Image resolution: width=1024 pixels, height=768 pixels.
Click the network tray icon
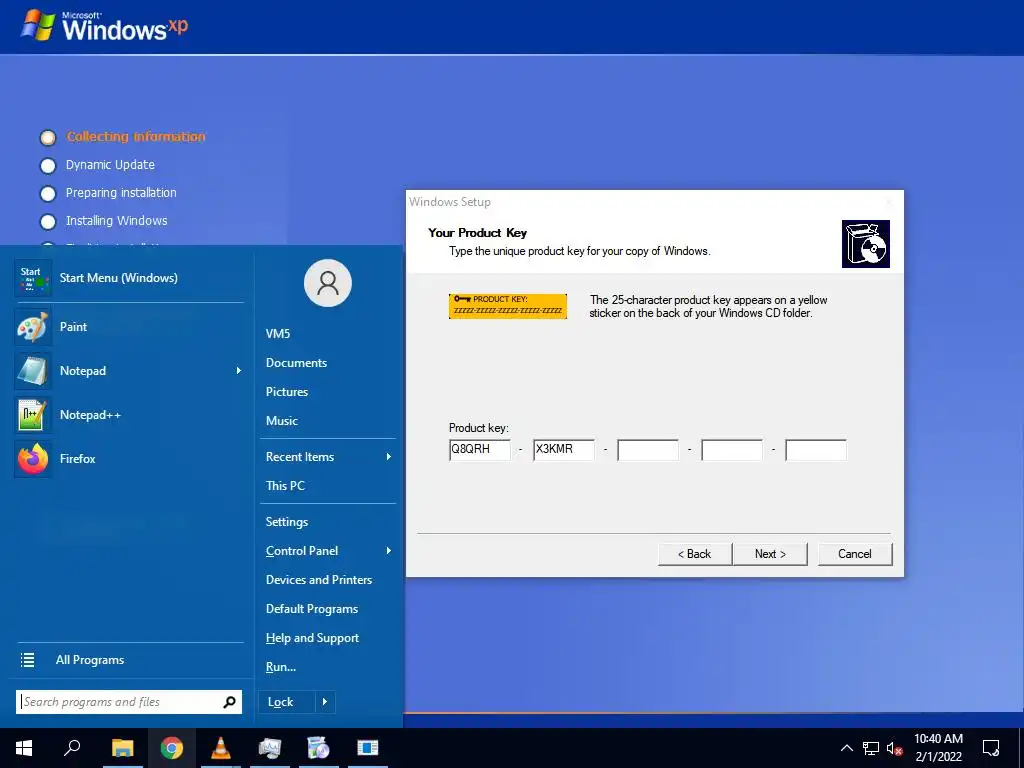(x=871, y=748)
